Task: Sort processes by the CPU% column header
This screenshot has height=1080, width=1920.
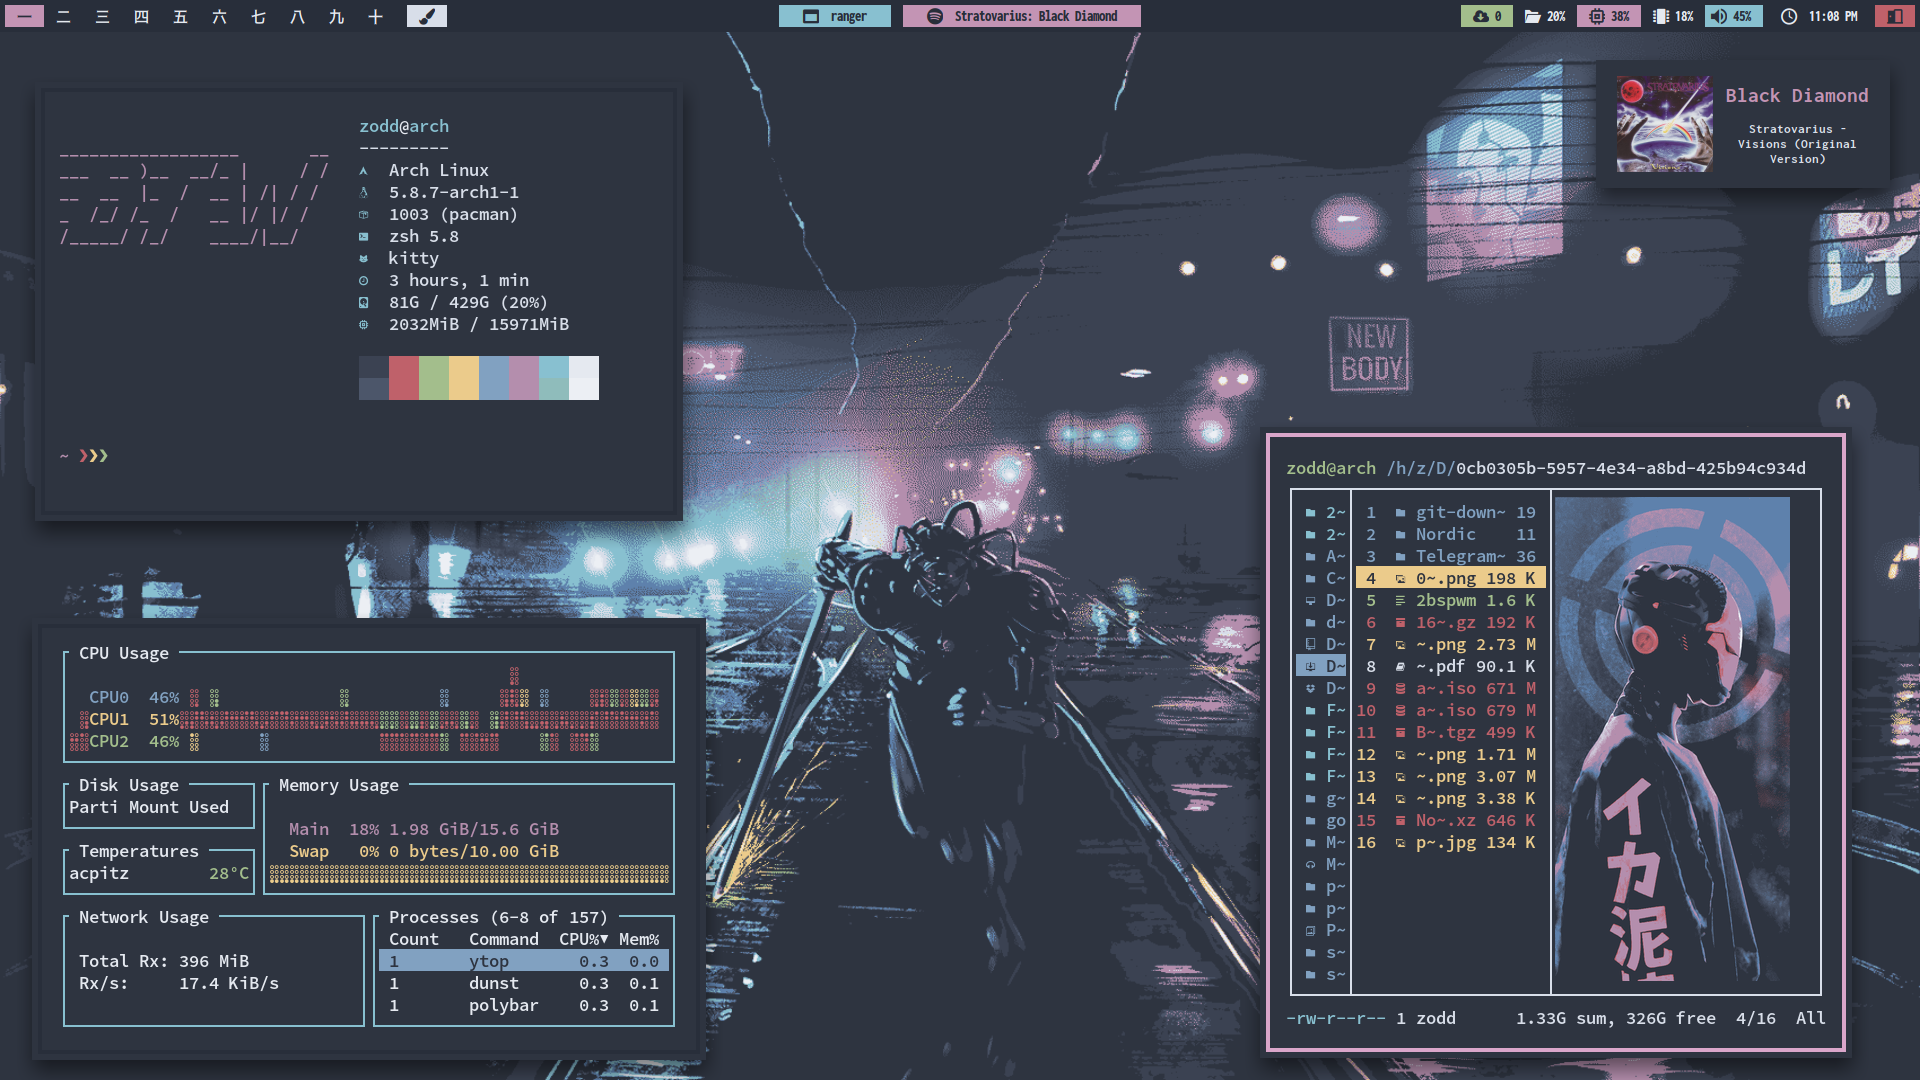Action: point(582,939)
